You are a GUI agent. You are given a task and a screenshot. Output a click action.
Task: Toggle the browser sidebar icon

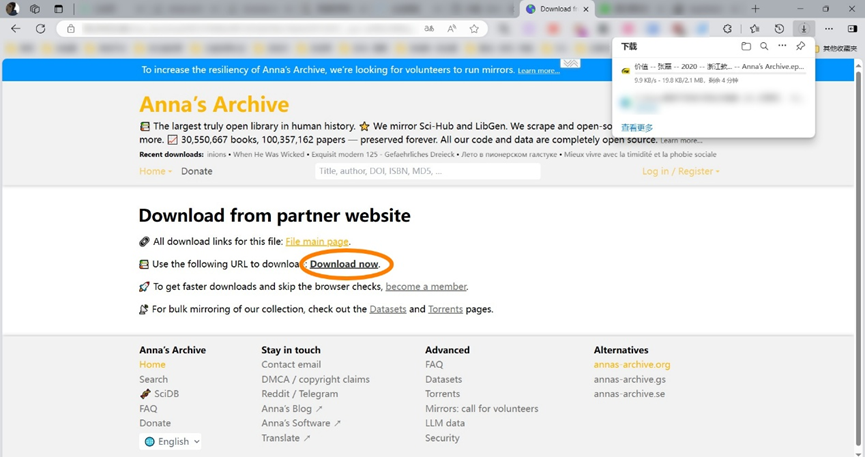(852, 29)
